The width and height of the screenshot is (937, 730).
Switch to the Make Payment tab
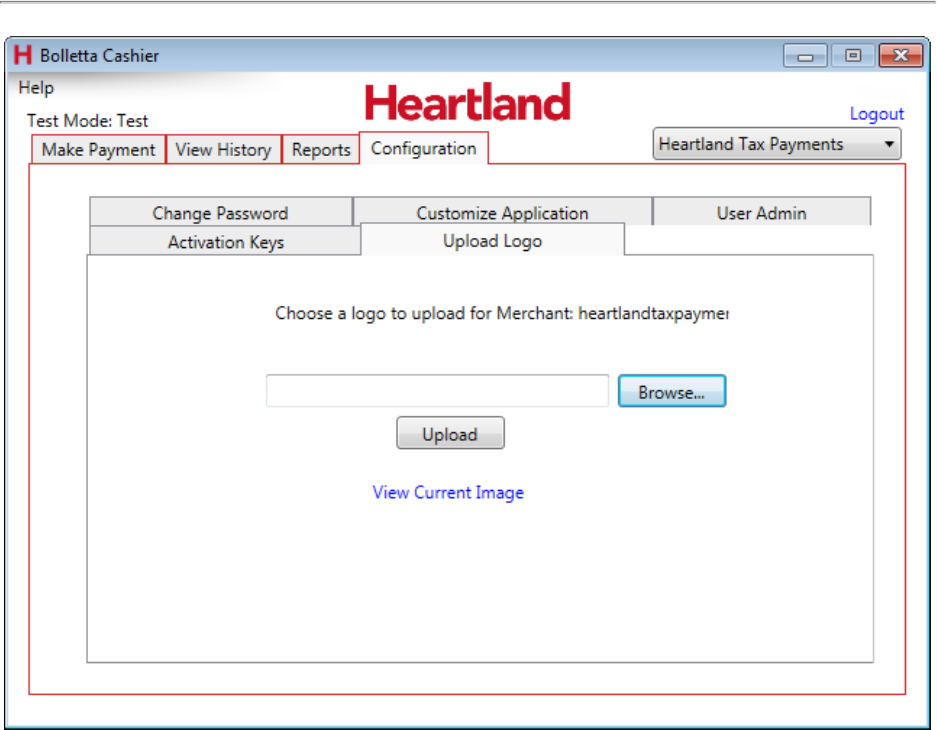pyautogui.click(x=99, y=149)
